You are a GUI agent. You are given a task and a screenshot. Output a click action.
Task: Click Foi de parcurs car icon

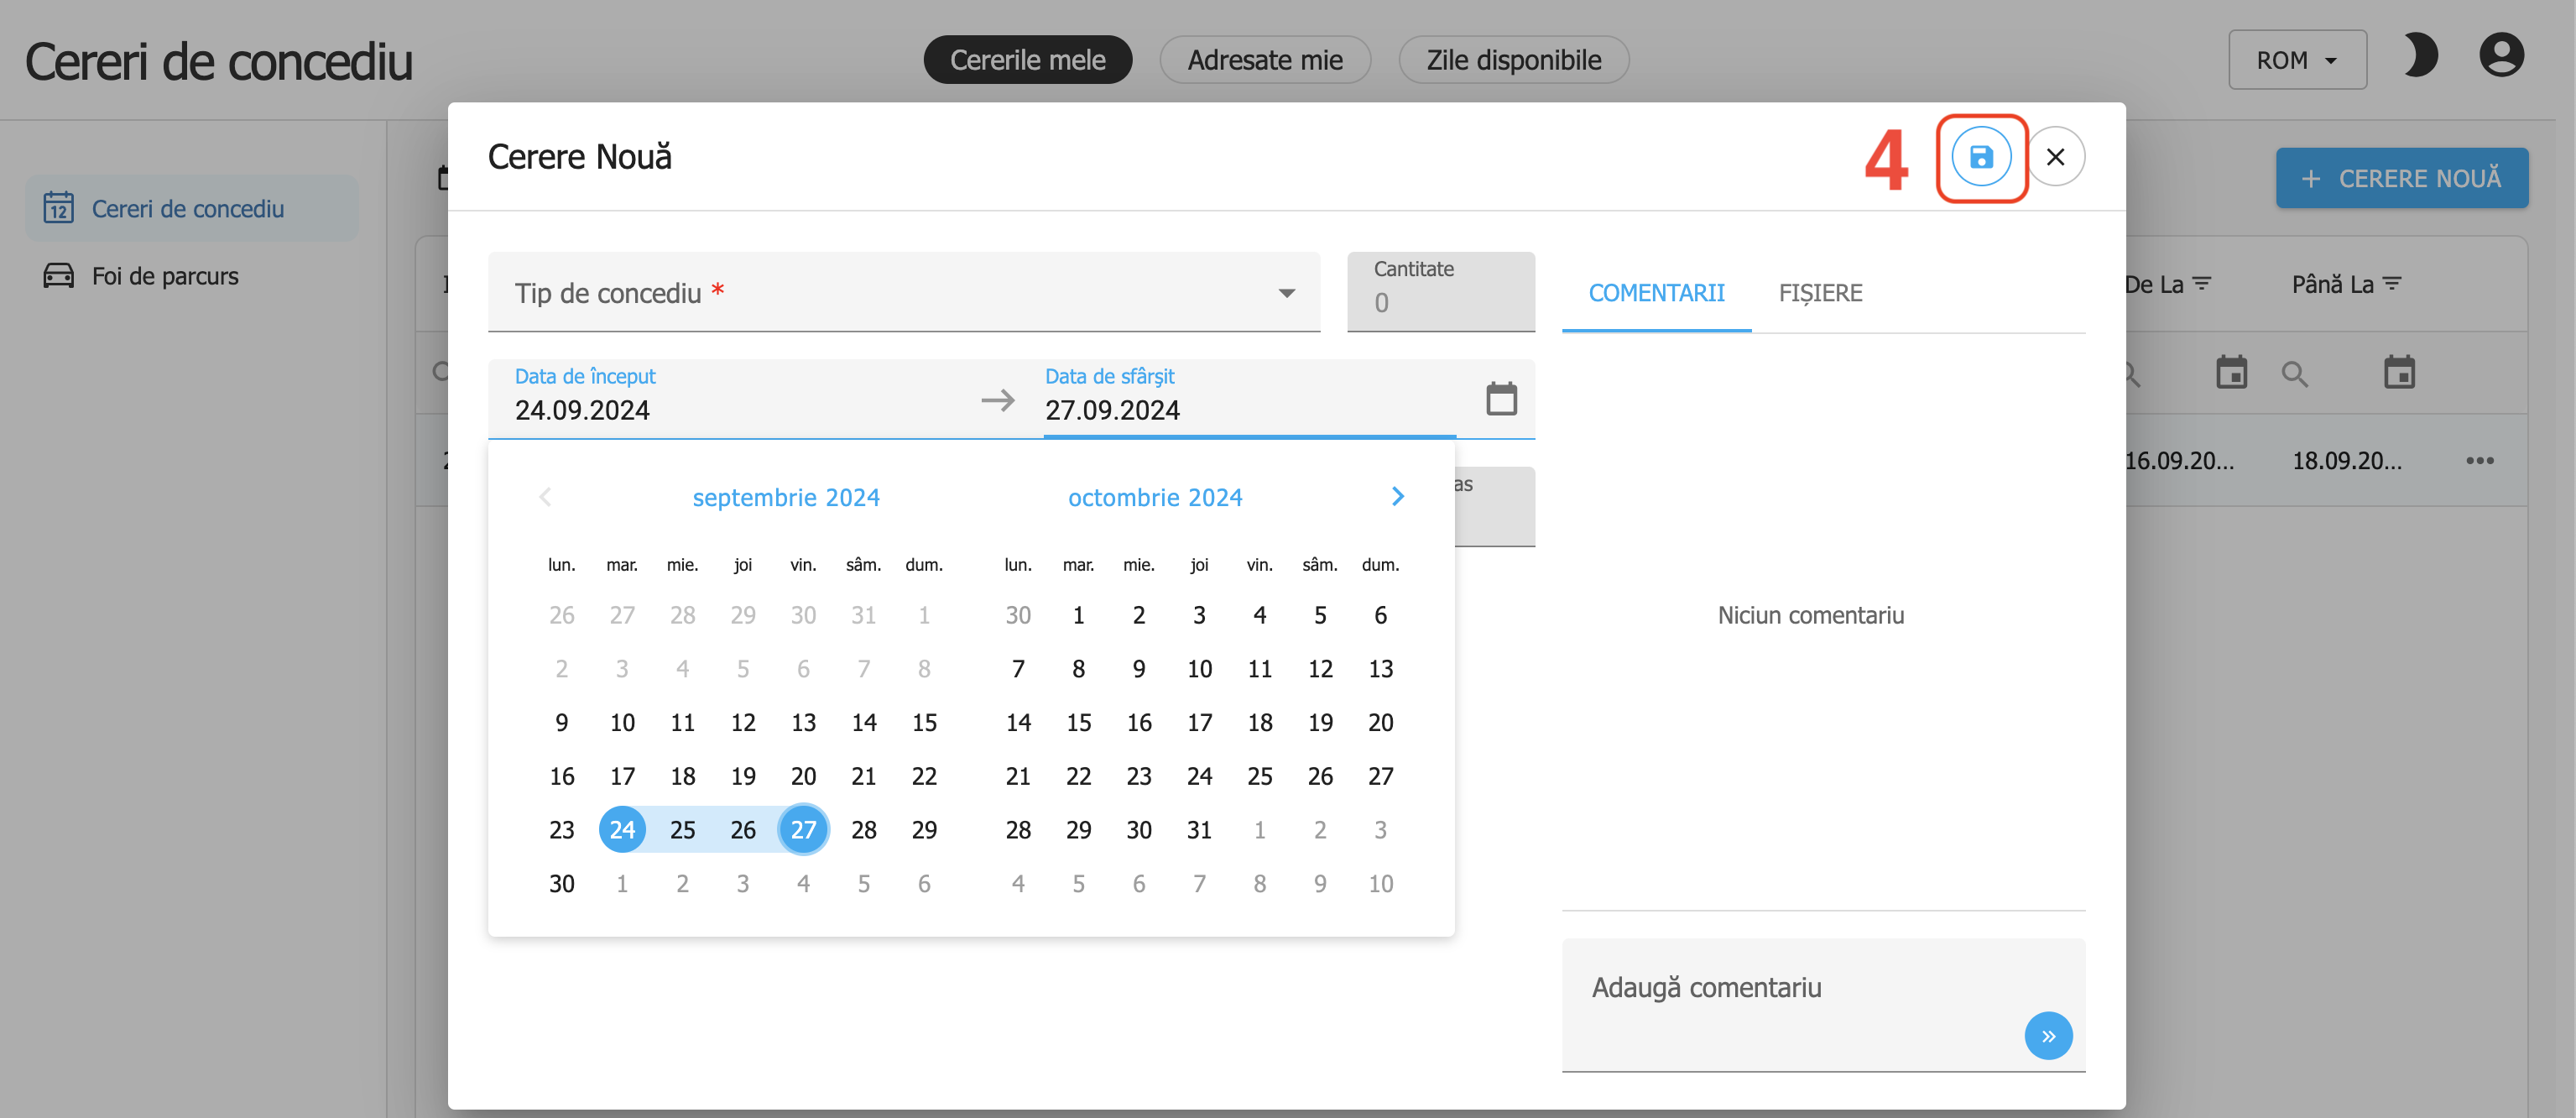point(58,276)
